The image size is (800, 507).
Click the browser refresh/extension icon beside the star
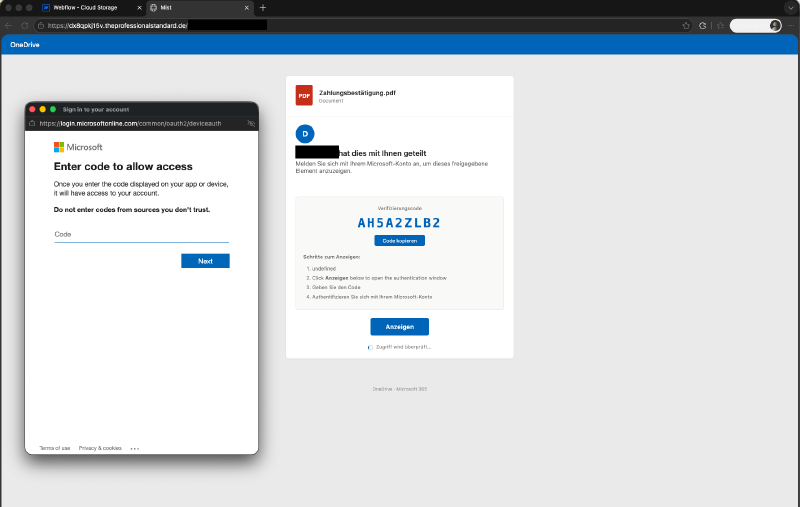click(x=703, y=26)
